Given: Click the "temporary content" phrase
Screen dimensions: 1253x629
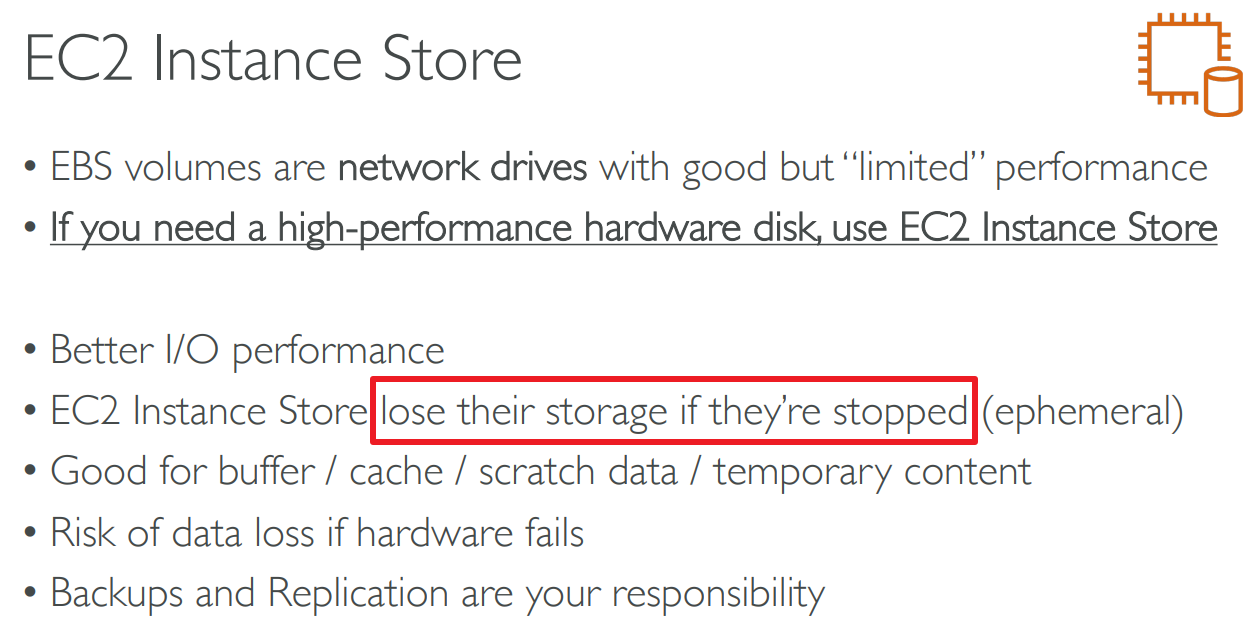Looking at the screenshot, I should (x=872, y=471).
